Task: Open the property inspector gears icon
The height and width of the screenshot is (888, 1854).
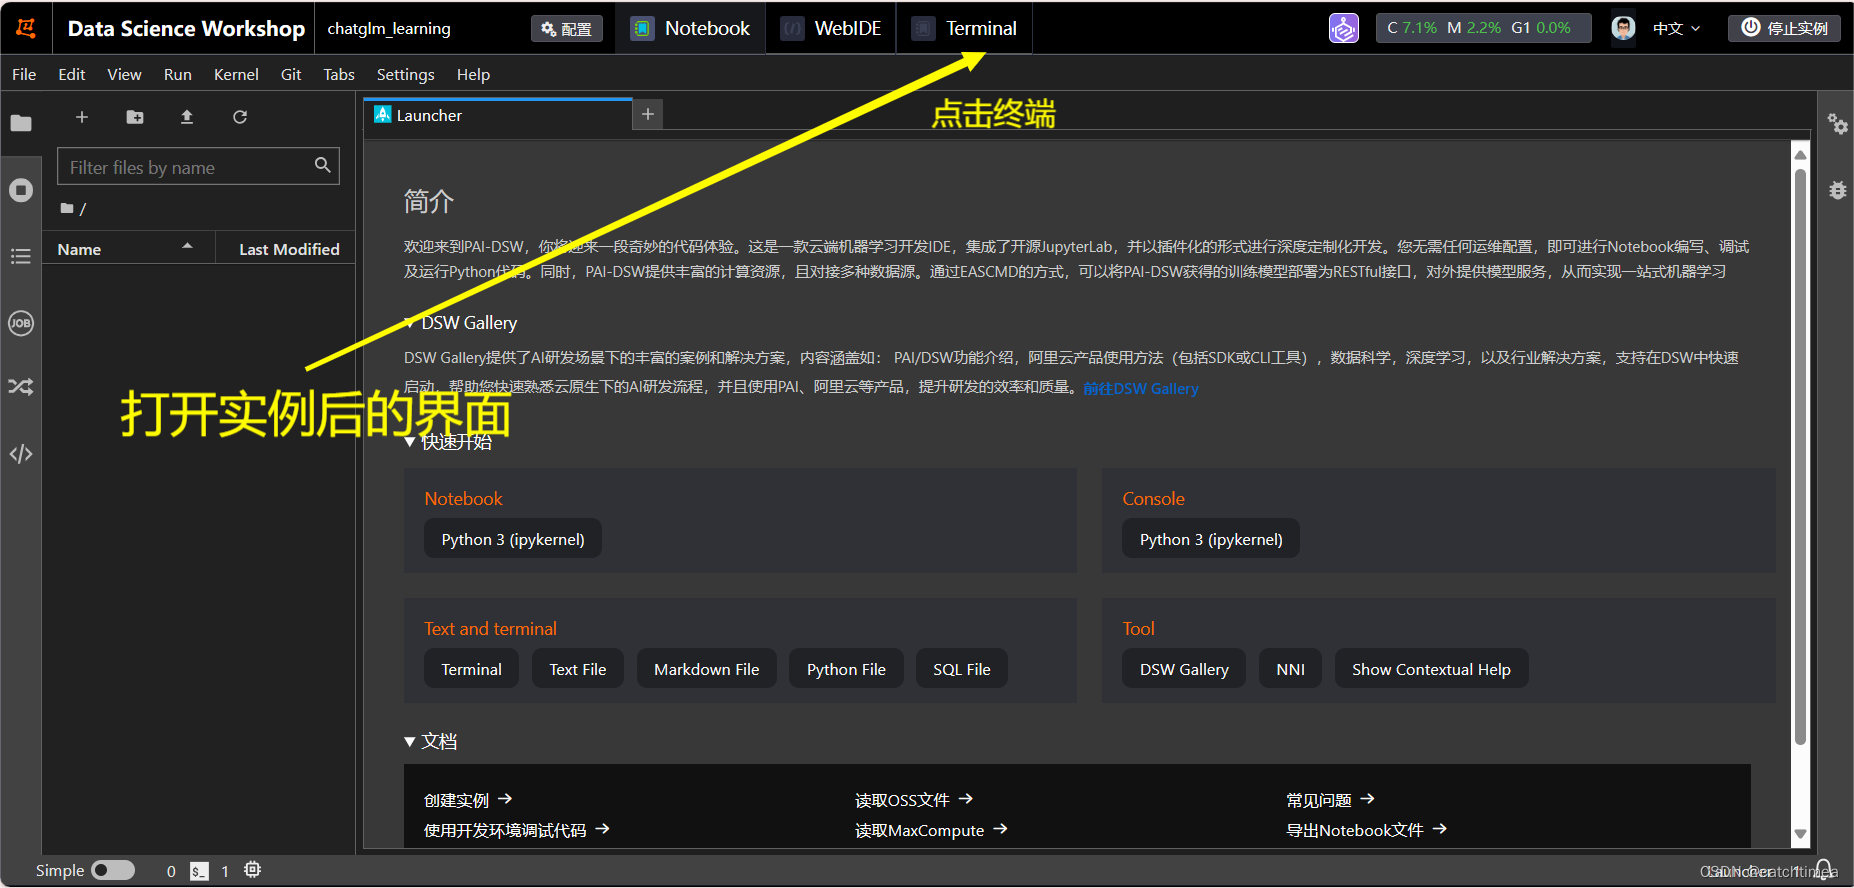Action: 1838,124
